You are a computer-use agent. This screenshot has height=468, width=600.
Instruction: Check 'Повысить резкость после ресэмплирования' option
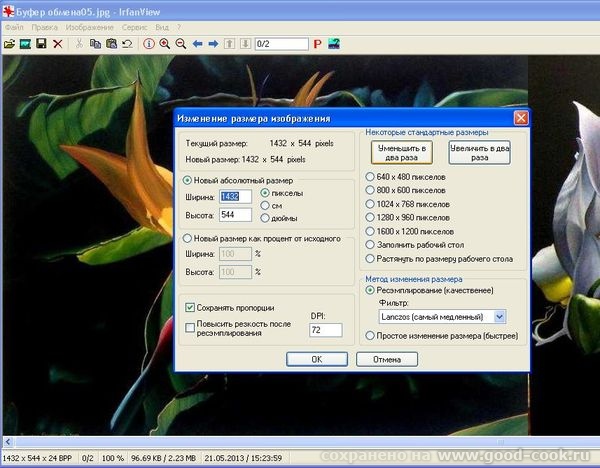point(191,326)
